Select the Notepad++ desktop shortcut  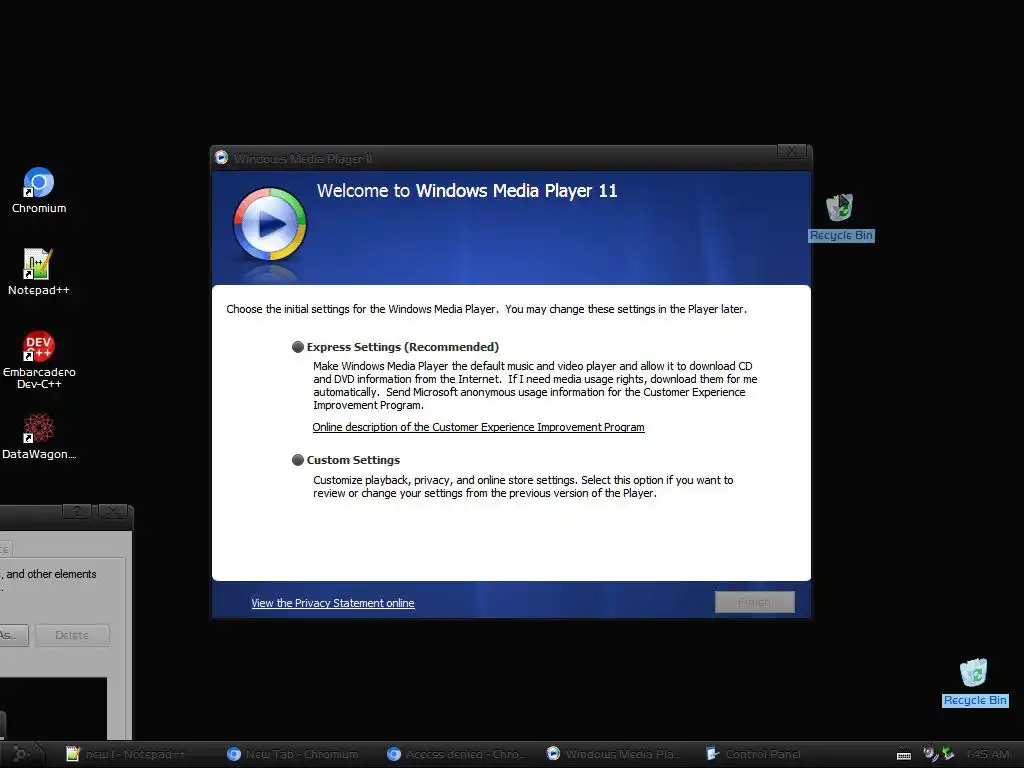click(x=39, y=272)
